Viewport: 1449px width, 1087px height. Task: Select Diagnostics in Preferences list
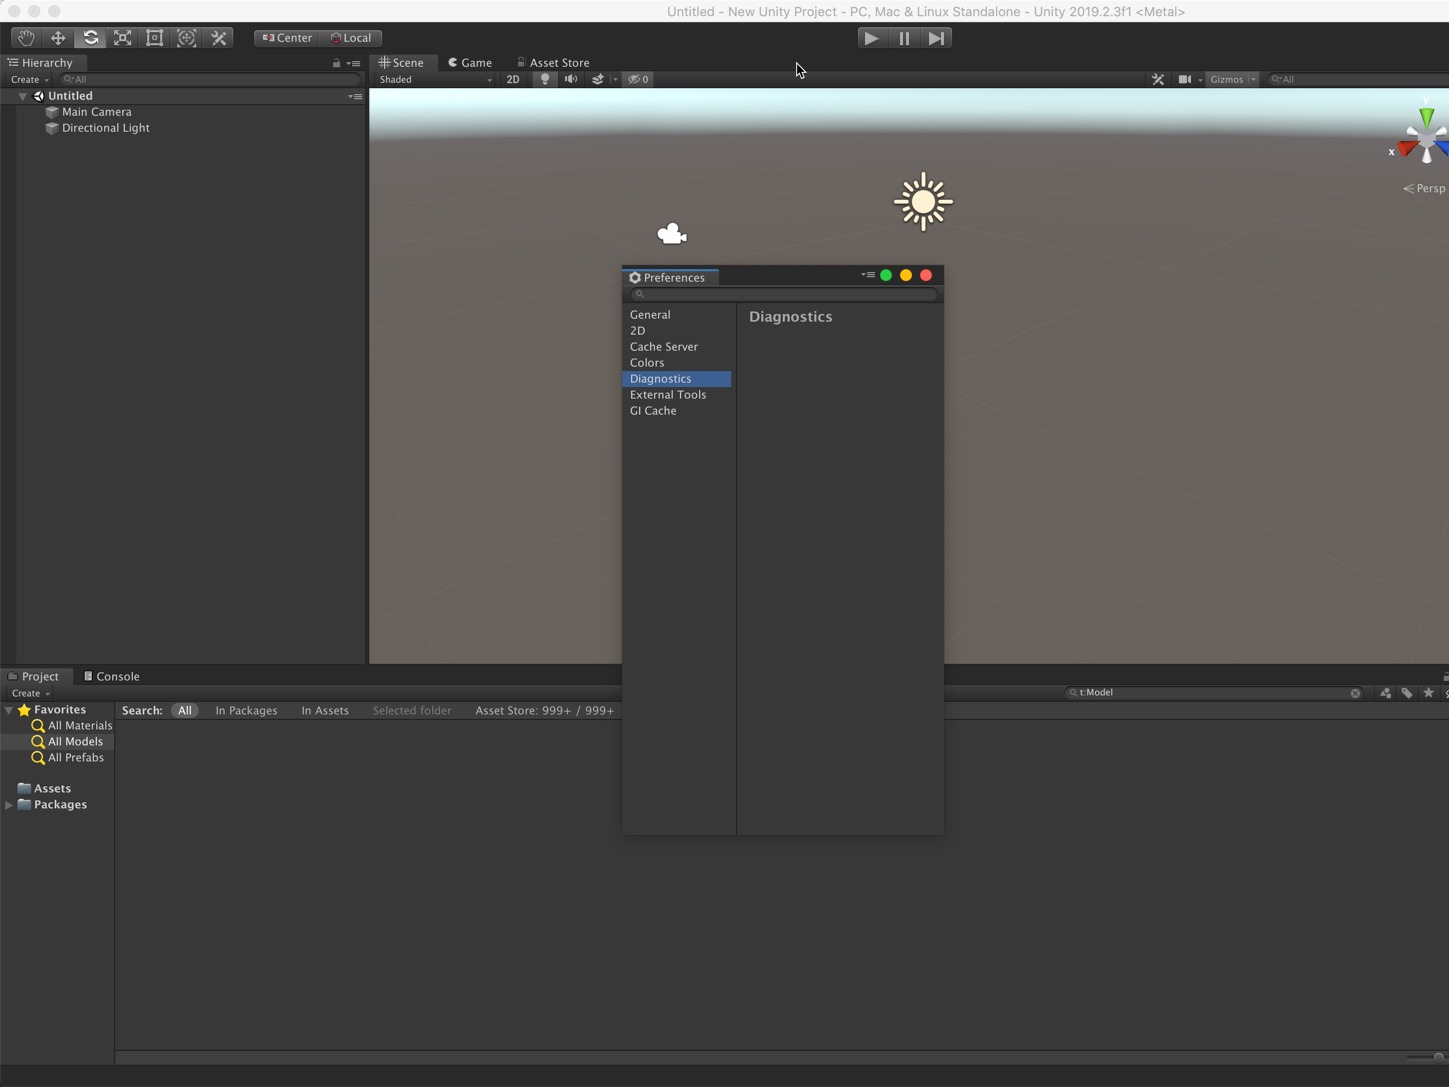coord(661,379)
